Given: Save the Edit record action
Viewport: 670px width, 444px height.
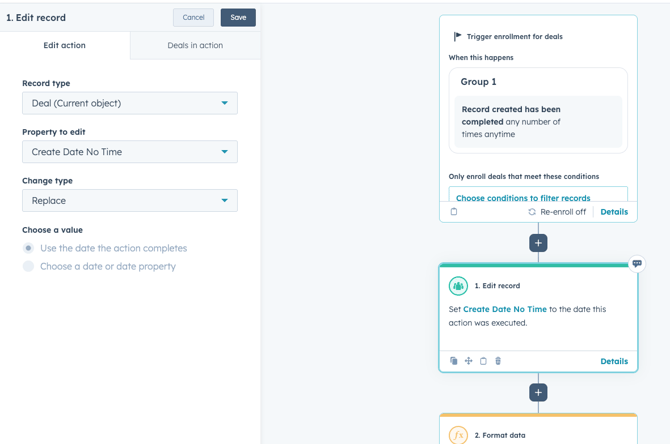Looking at the screenshot, I should pos(238,17).
